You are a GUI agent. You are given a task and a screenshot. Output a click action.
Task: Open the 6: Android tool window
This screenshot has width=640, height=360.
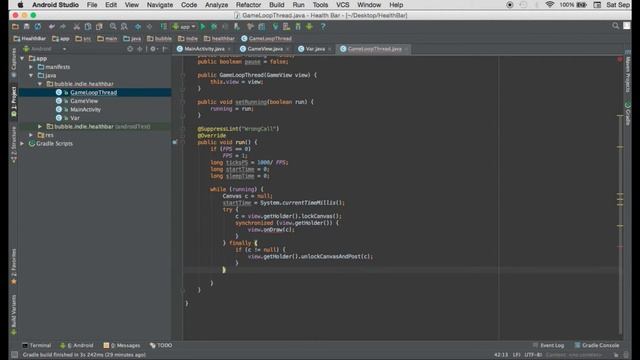pos(77,346)
